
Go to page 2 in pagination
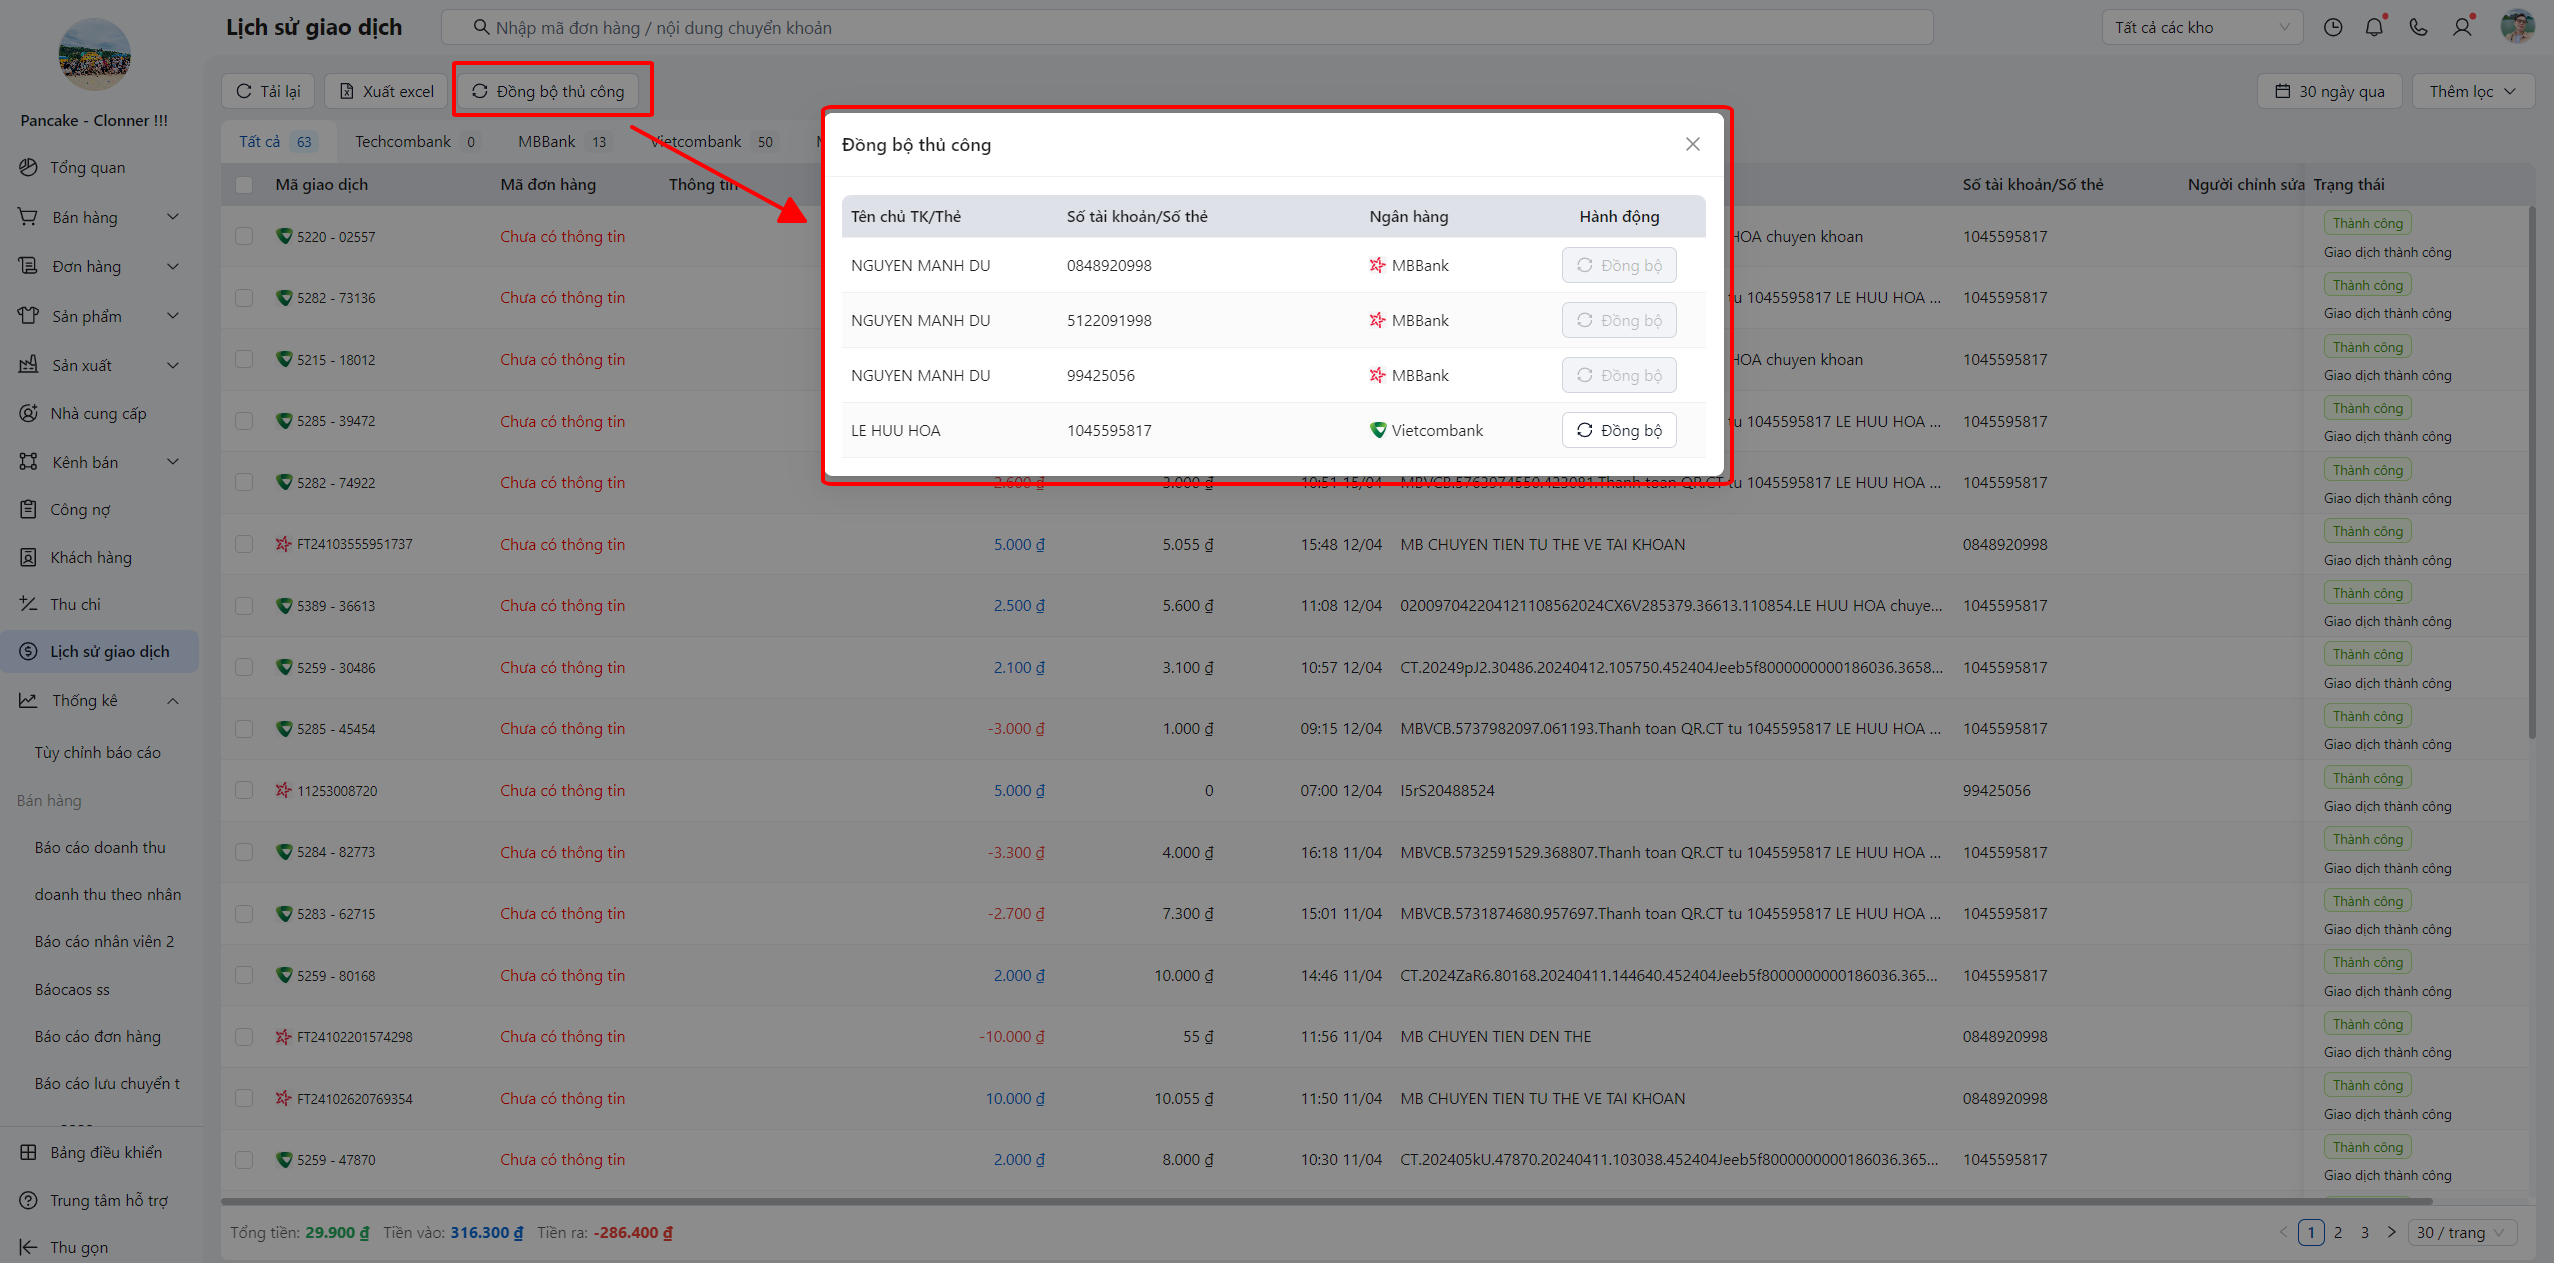tap(2338, 1232)
